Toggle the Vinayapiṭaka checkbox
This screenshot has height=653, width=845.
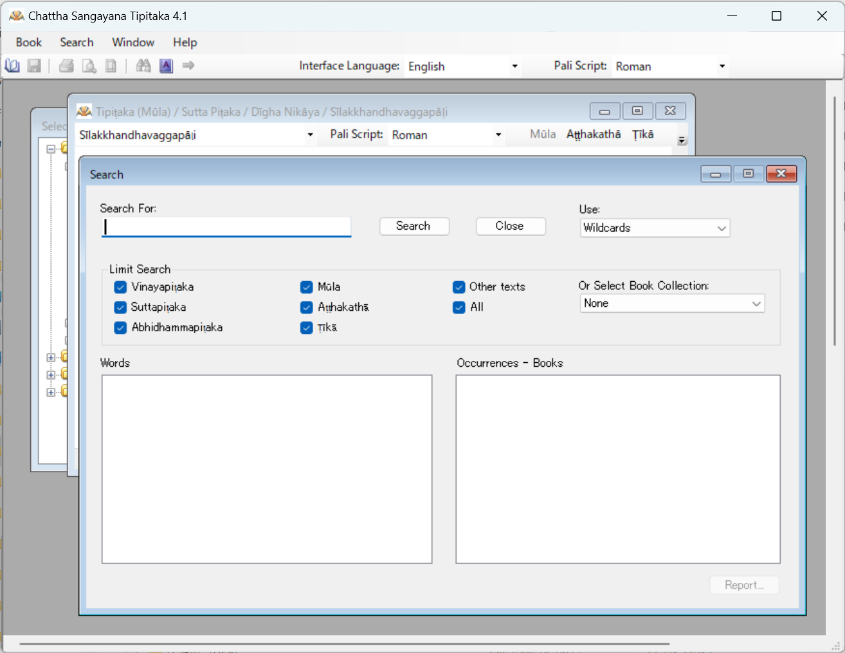coord(120,287)
